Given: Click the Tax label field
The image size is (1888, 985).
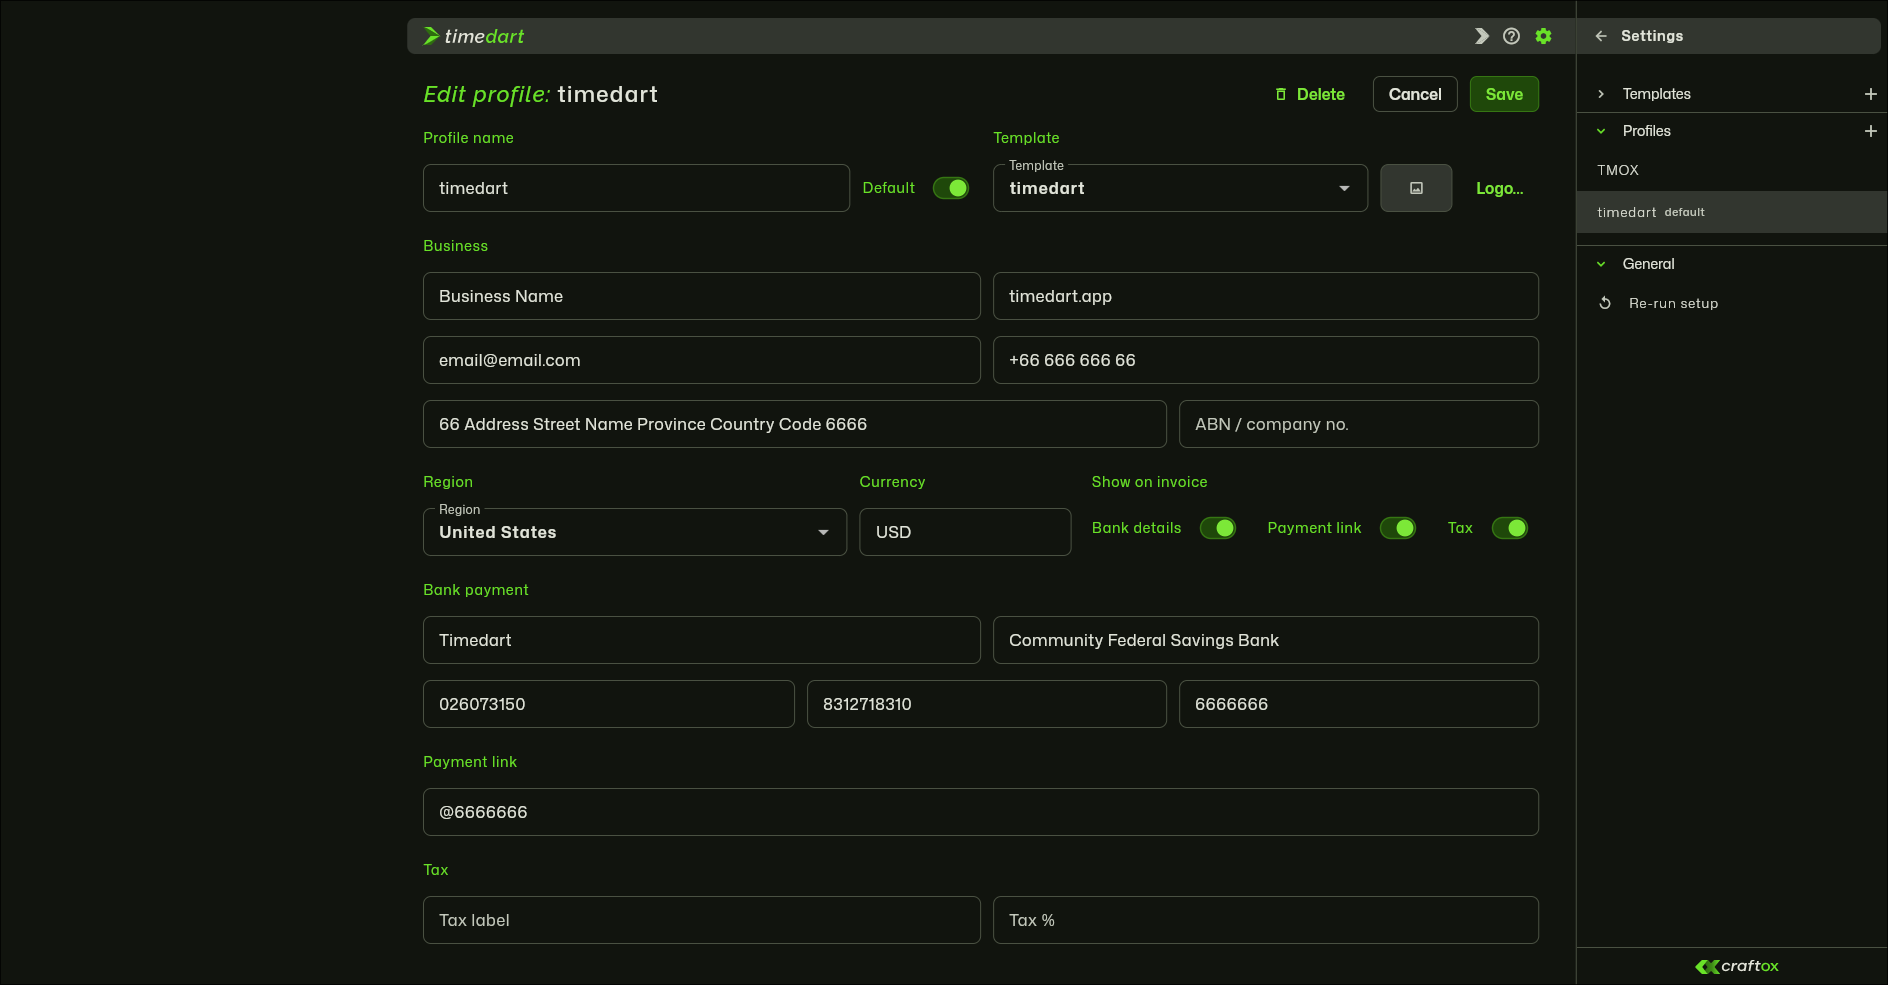Looking at the screenshot, I should (701, 920).
